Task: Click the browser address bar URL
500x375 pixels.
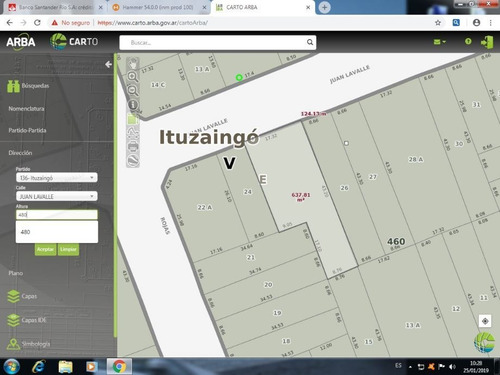Action: tap(153, 23)
